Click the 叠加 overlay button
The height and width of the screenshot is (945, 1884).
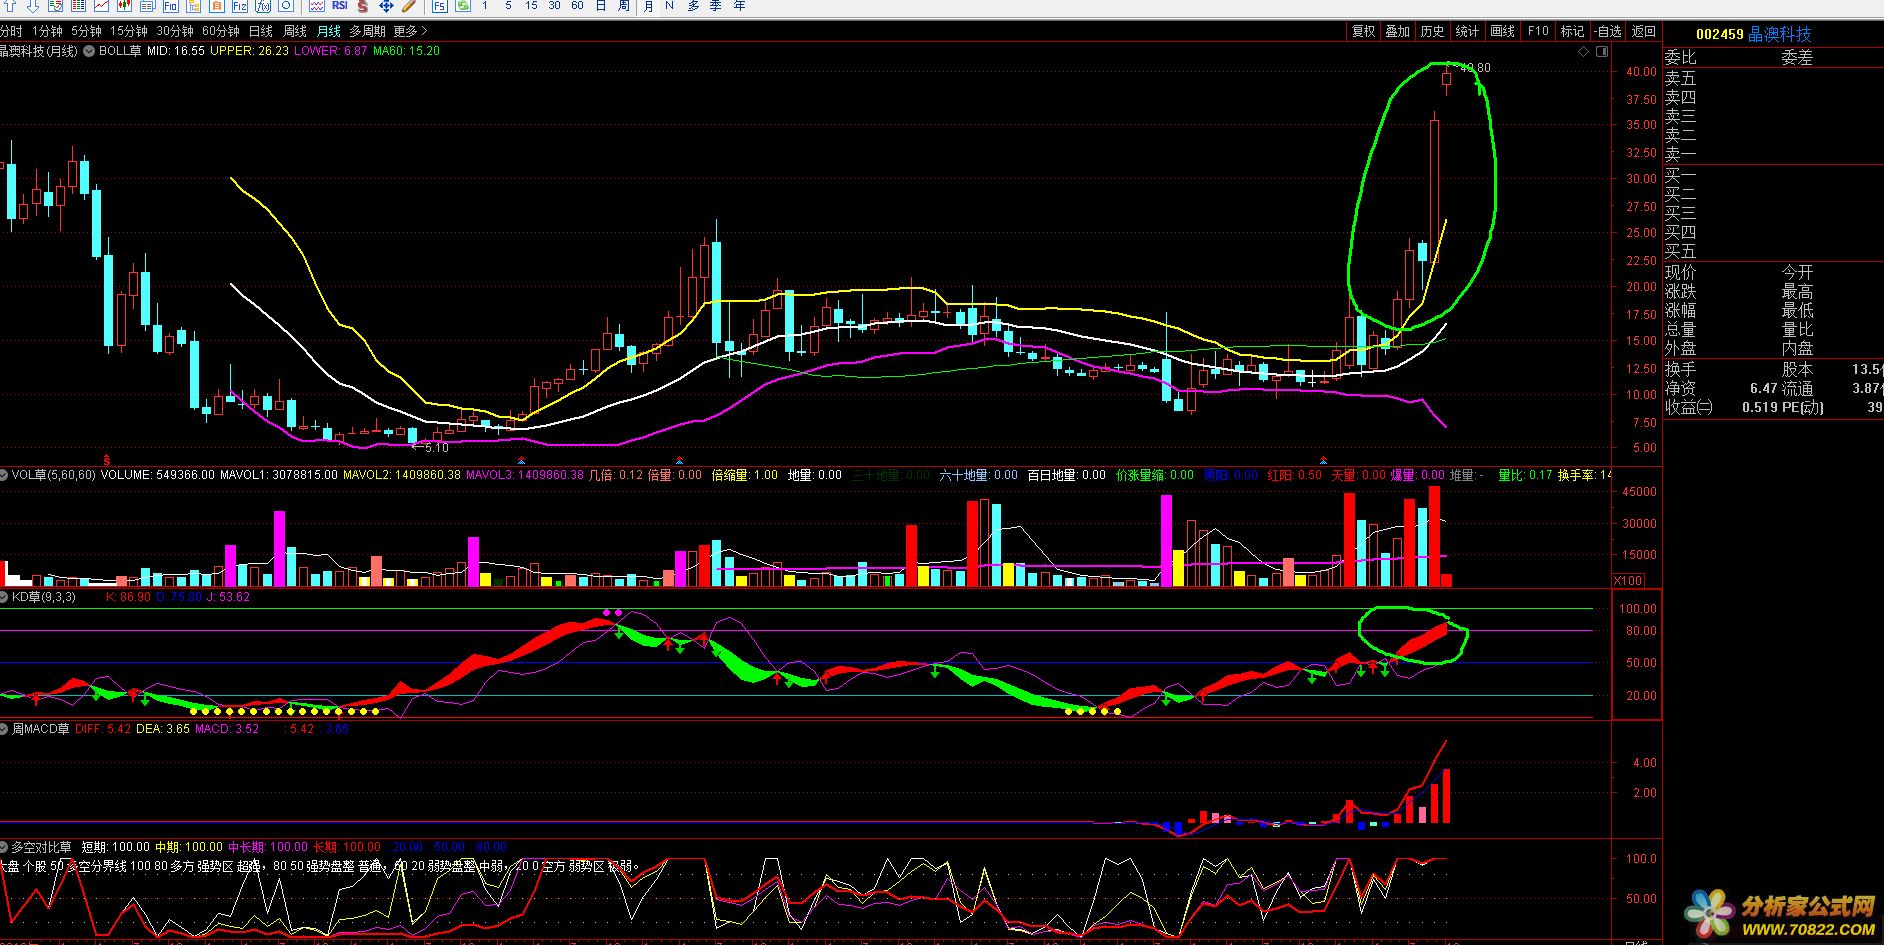[x=1397, y=31]
